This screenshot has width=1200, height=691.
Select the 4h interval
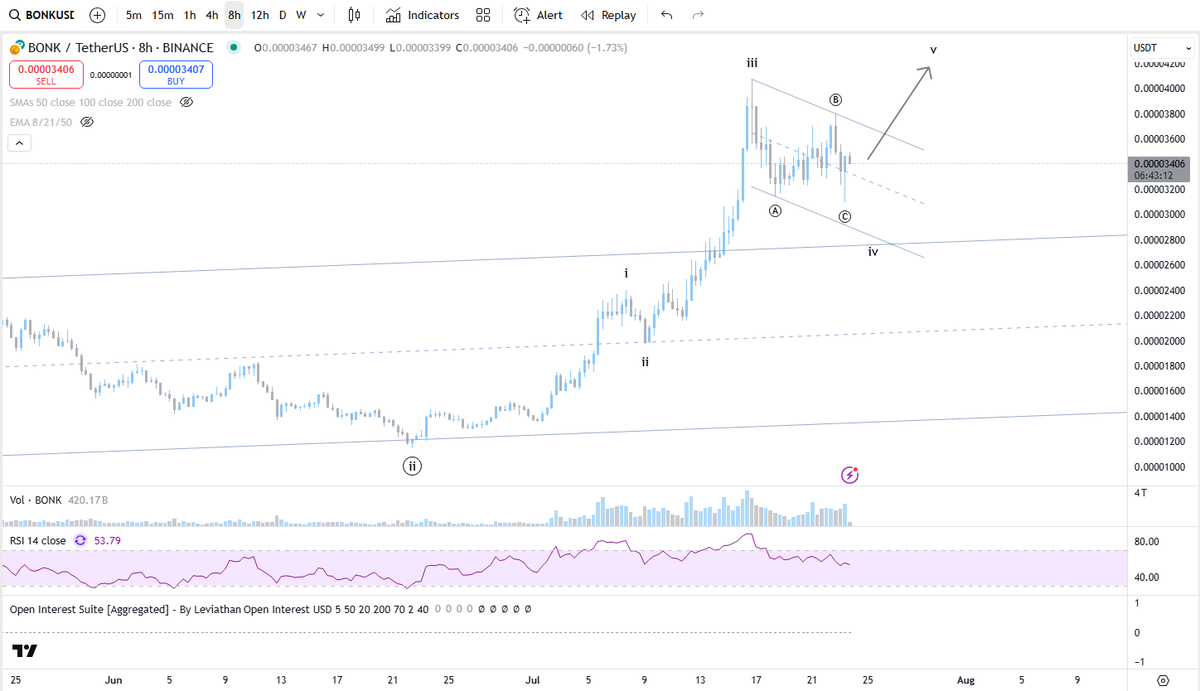point(212,15)
